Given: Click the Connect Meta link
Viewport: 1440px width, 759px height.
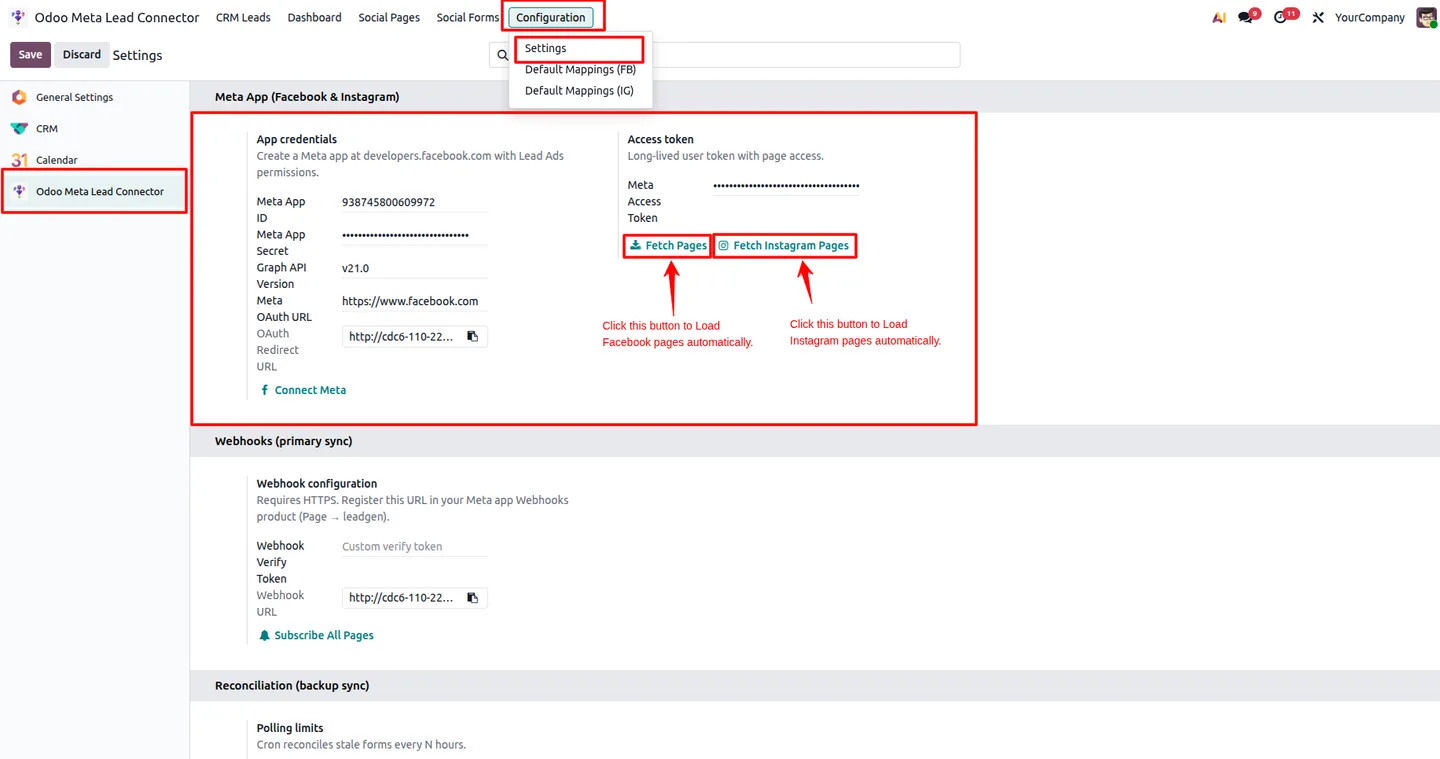Looking at the screenshot, I should [303, 390].
